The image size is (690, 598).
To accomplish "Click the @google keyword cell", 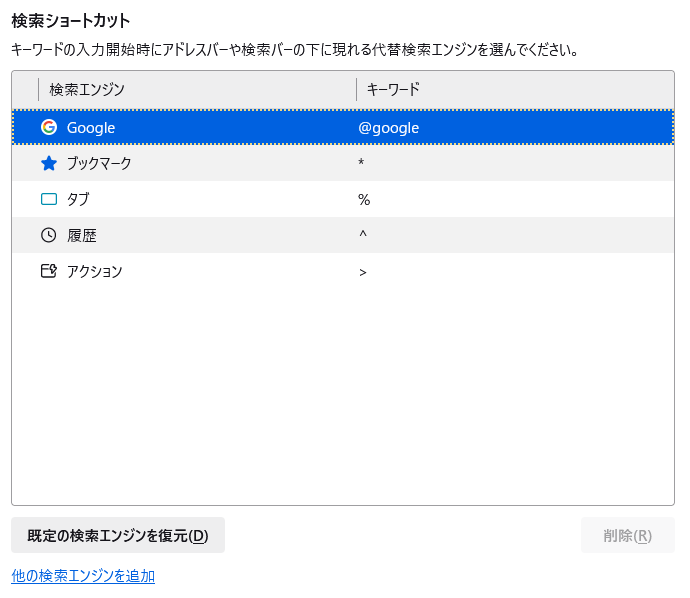I will click(x=388, y=127).
